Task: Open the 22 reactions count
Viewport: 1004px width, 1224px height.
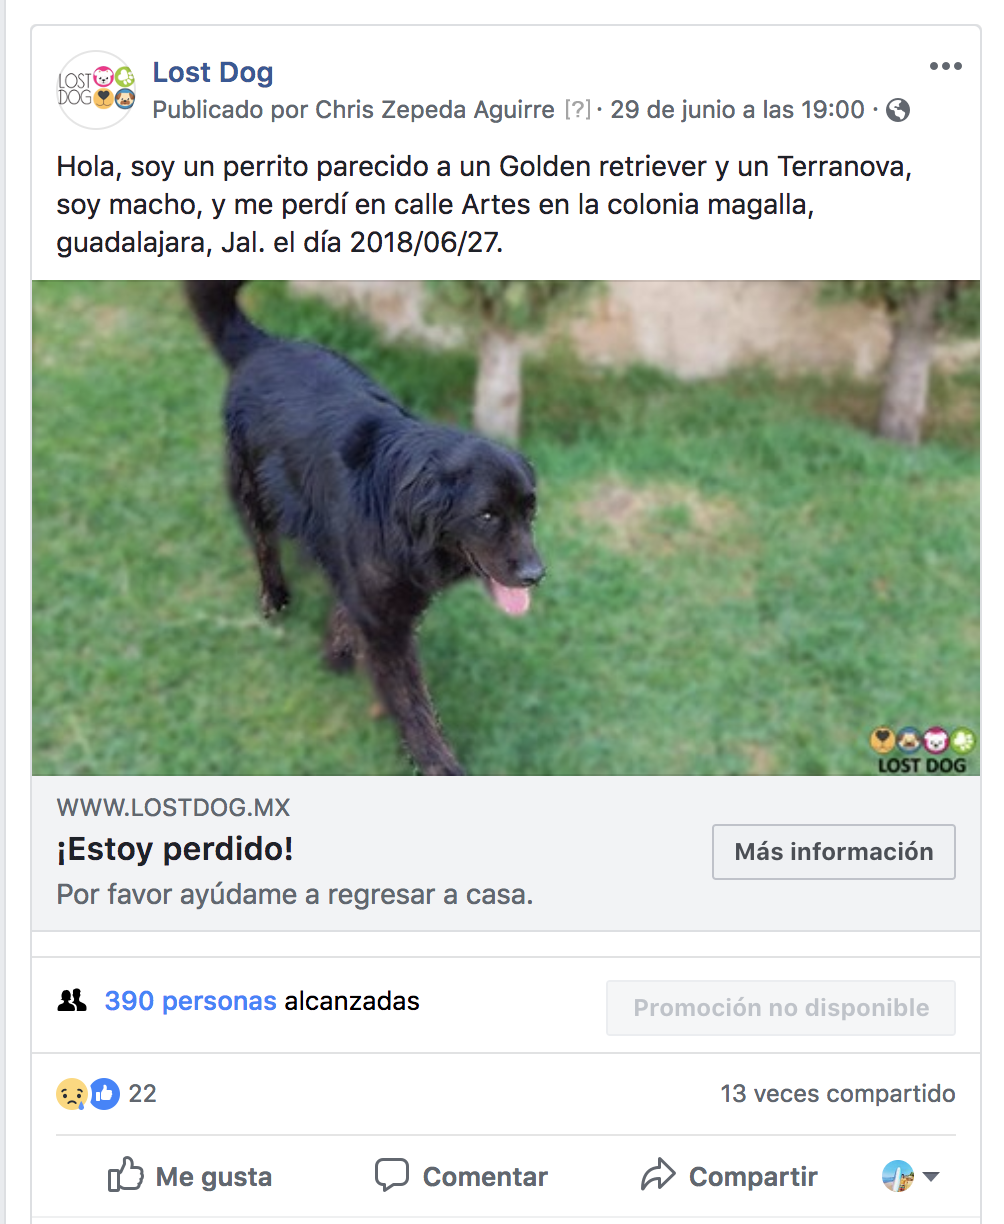Action: [143, 1094]
